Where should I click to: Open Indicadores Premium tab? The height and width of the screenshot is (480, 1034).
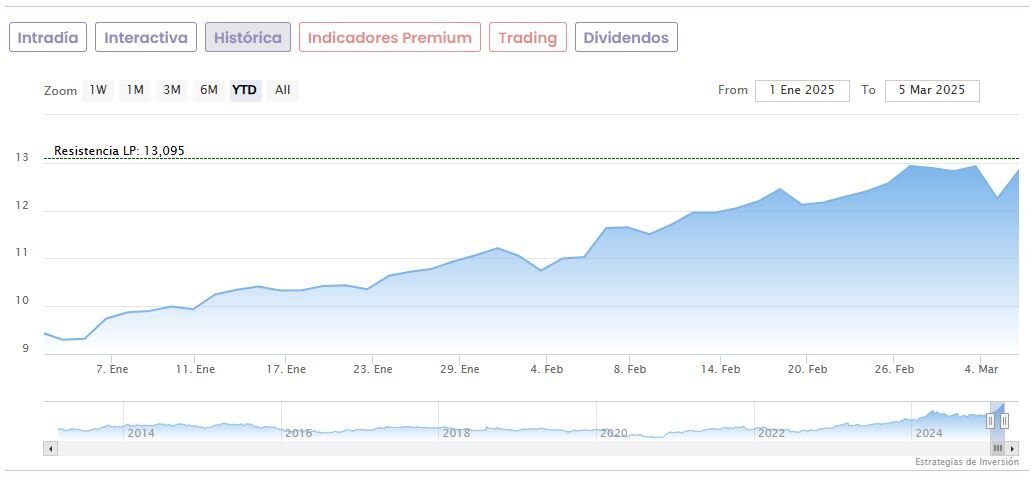[389, 38]
